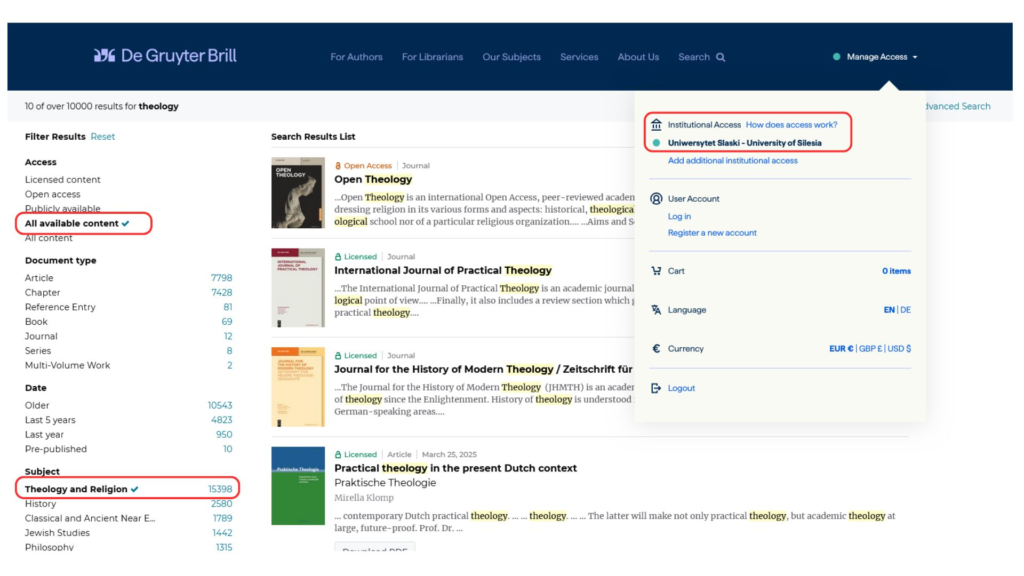Open the Open Theology cover thumbnail
Viewport: 1024px width, 576px height.
[x=298, y=193]
